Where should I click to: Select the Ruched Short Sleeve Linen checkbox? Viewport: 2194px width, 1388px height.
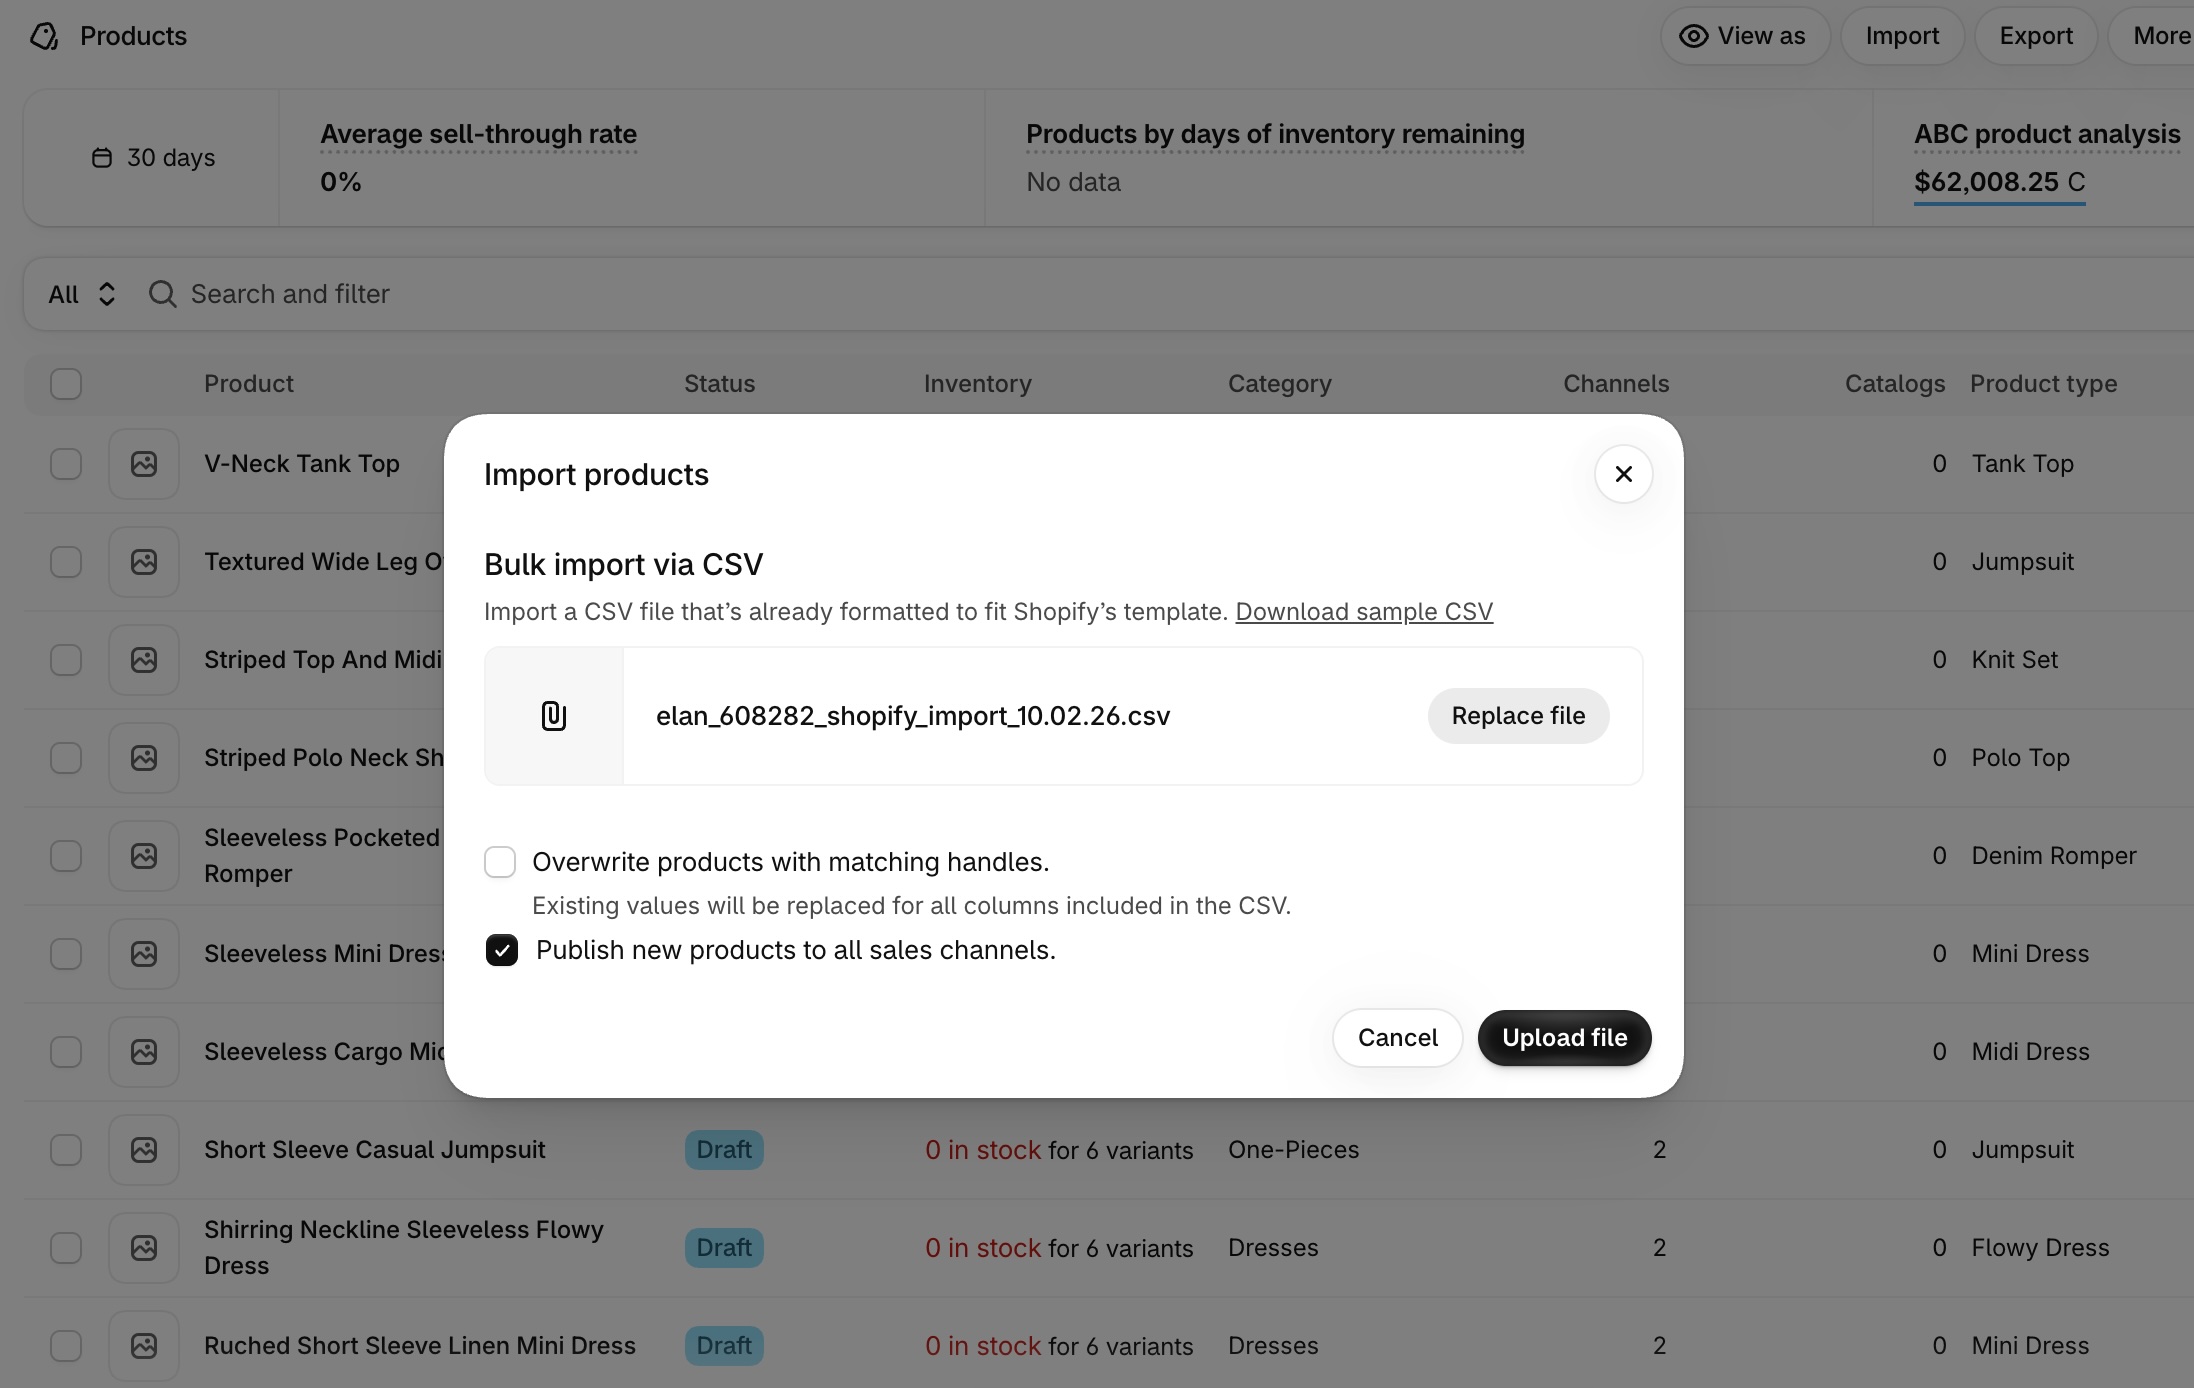point(66,1346)
